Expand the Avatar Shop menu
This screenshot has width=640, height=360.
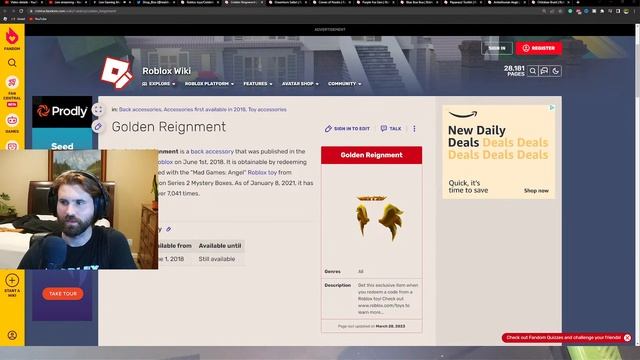point(300,84)
